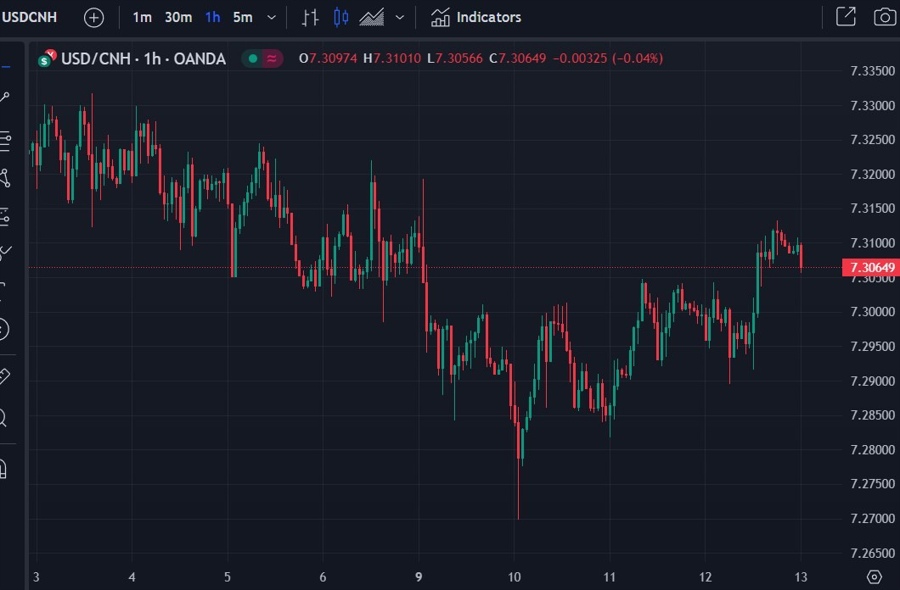Click the low value L7.30566

coord(455,58)
